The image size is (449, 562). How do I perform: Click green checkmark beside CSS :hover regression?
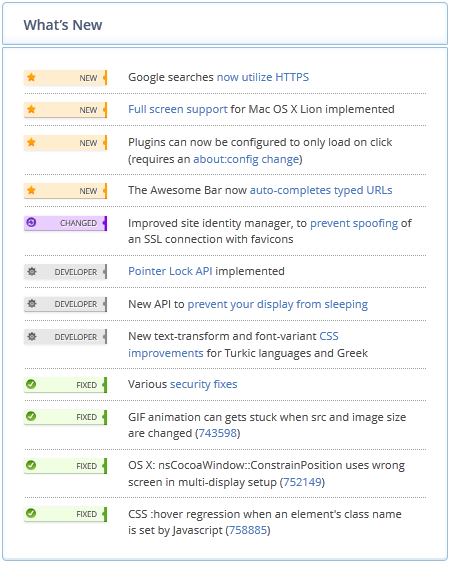(x=31, y=513)
